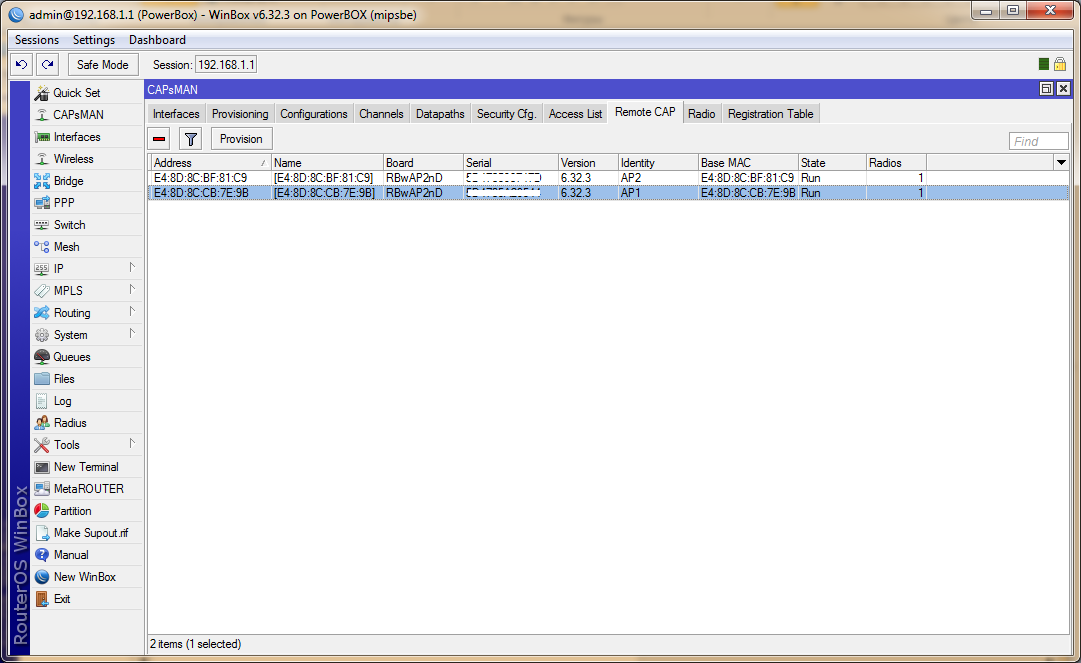The height and width of the screenshot is (663, 1081).
Task: Open Quick Set in sidebar
Action: pyautogui.click(x=76, y=93)
